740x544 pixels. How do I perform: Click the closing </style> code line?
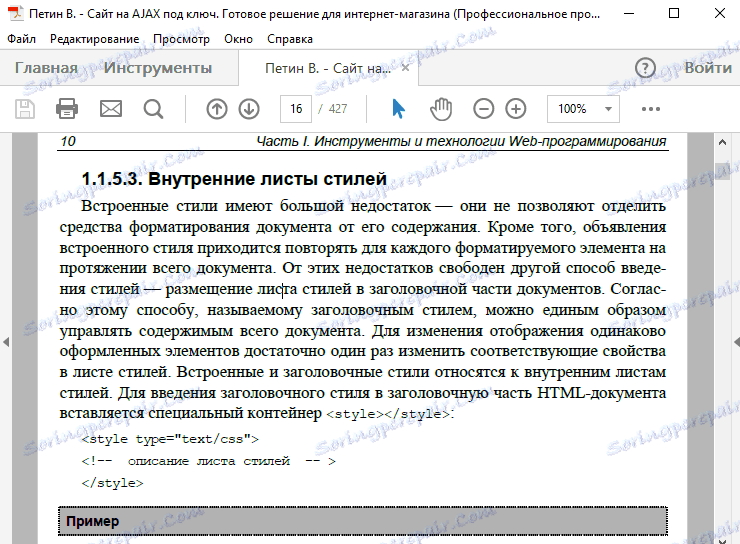click(x=112, y=483)
